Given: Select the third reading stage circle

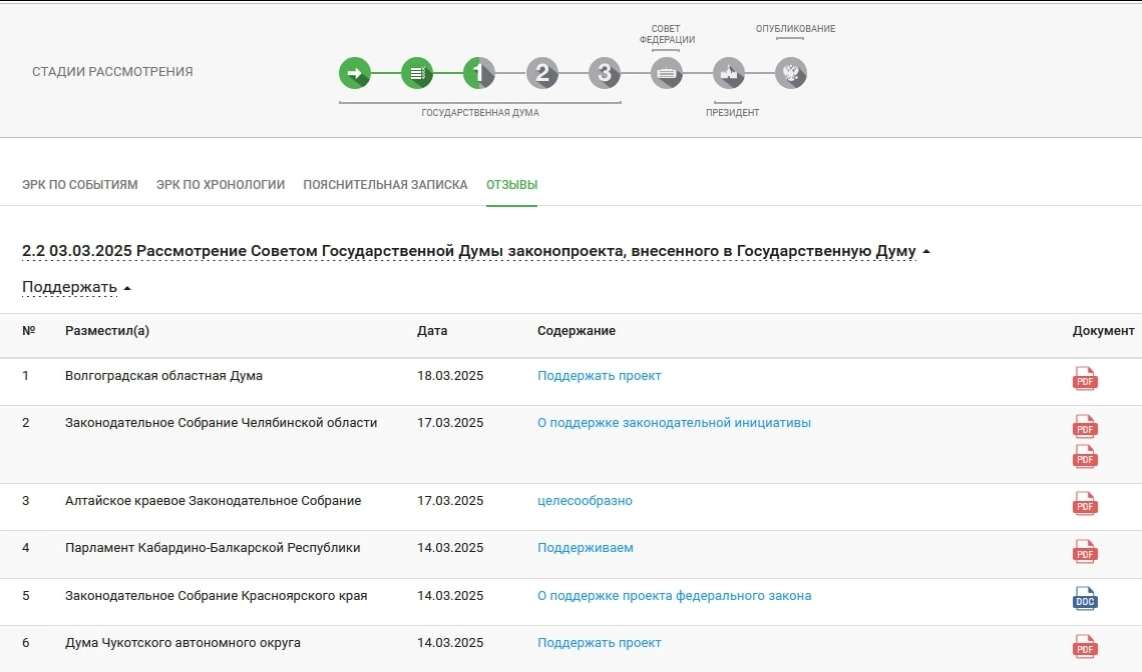Looking at the screenshot, I should [x=604, y=73].
